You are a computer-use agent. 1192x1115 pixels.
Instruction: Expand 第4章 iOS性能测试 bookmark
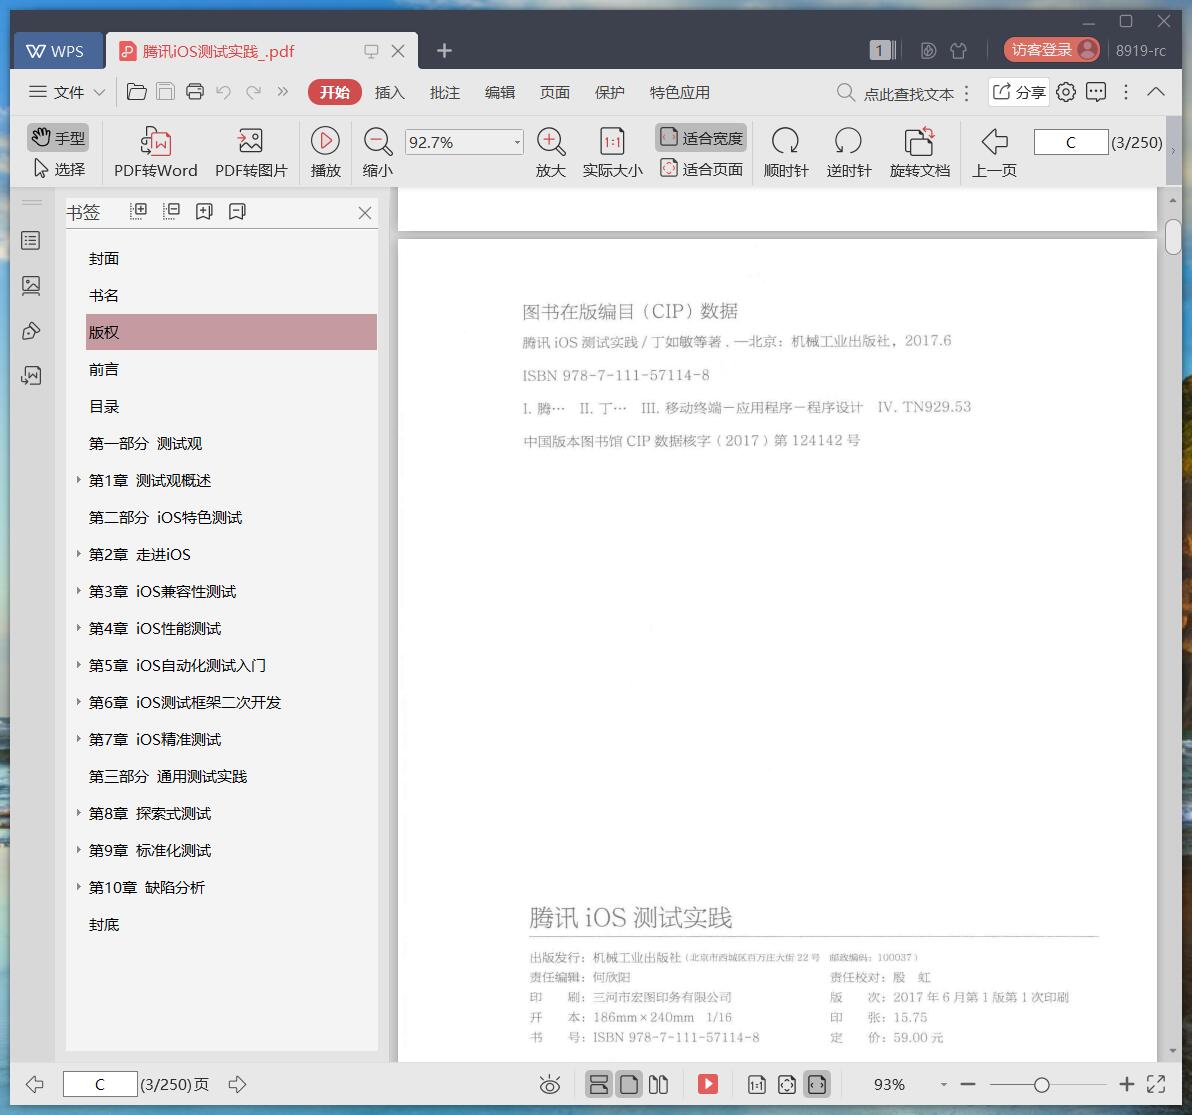[78, 628]
